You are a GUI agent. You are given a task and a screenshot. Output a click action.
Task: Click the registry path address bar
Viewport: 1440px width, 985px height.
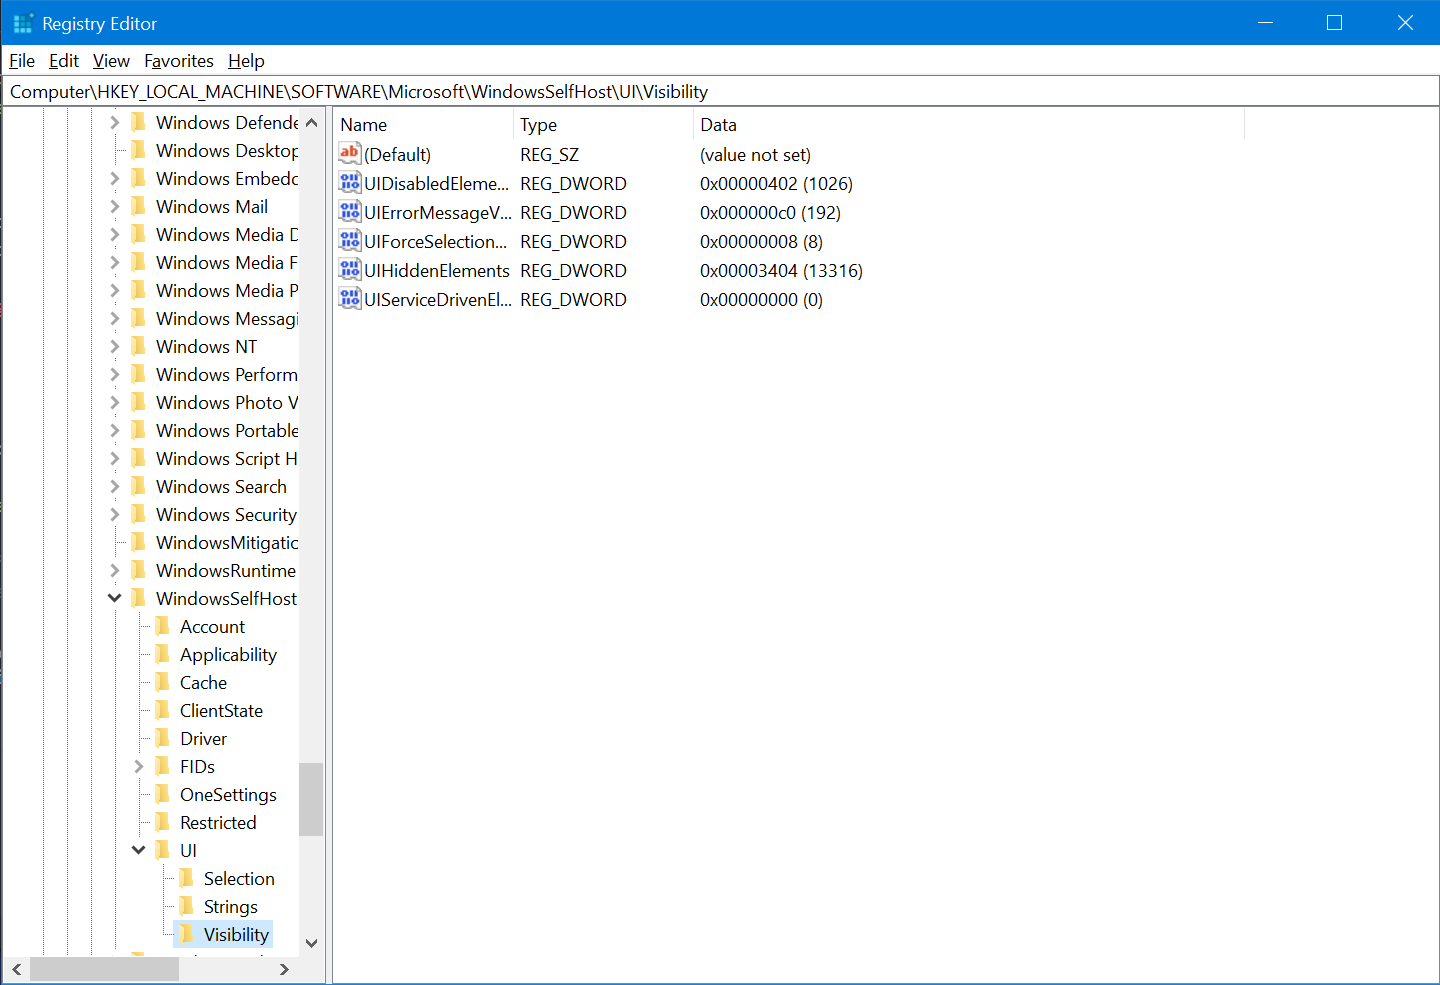720,92
